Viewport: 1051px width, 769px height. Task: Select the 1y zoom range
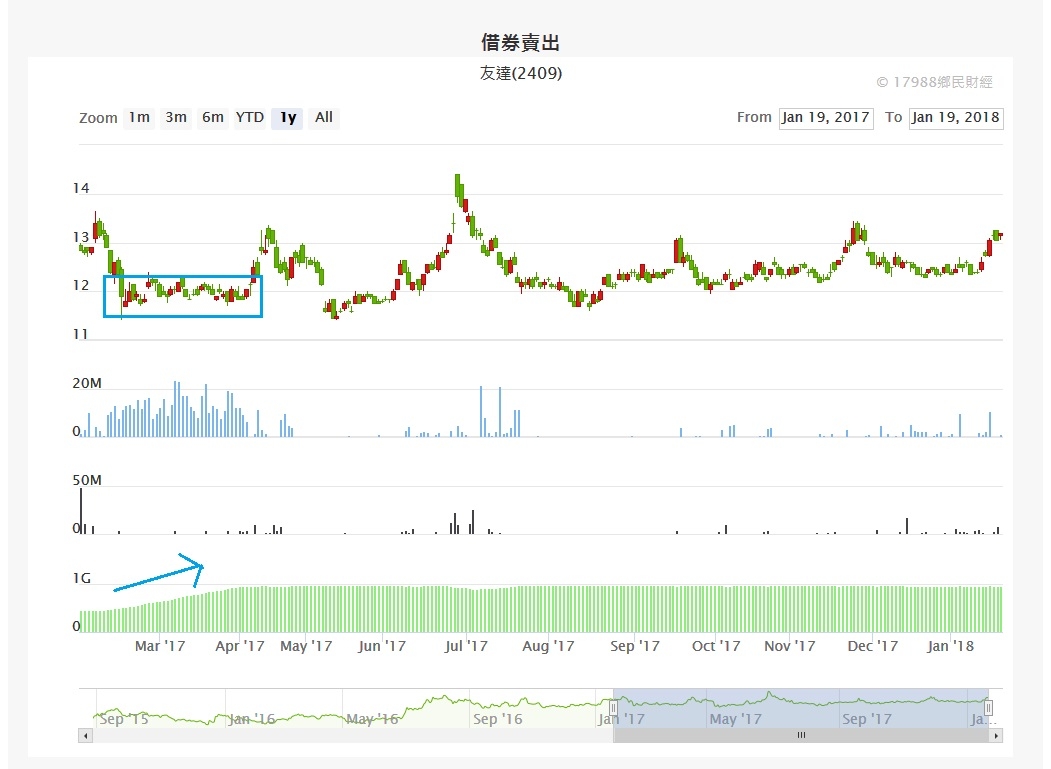pyautogui.click(x=288, y=118)
